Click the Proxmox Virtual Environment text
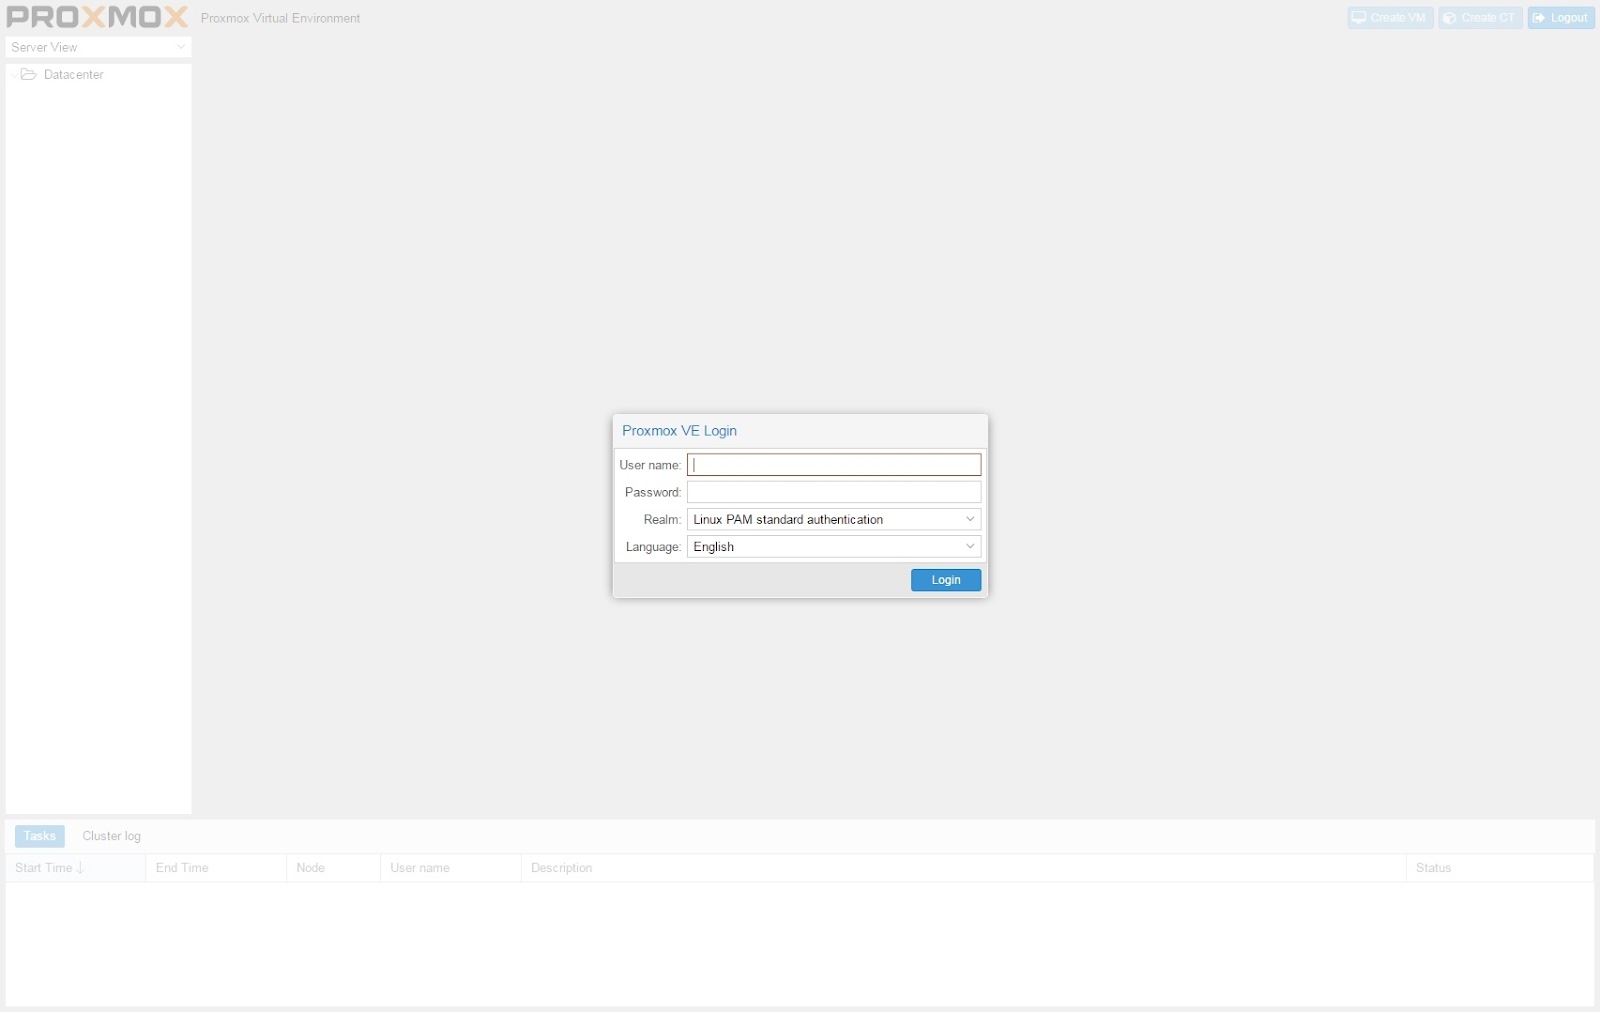Screen dimensions: 1600x1012 [280, 18]
